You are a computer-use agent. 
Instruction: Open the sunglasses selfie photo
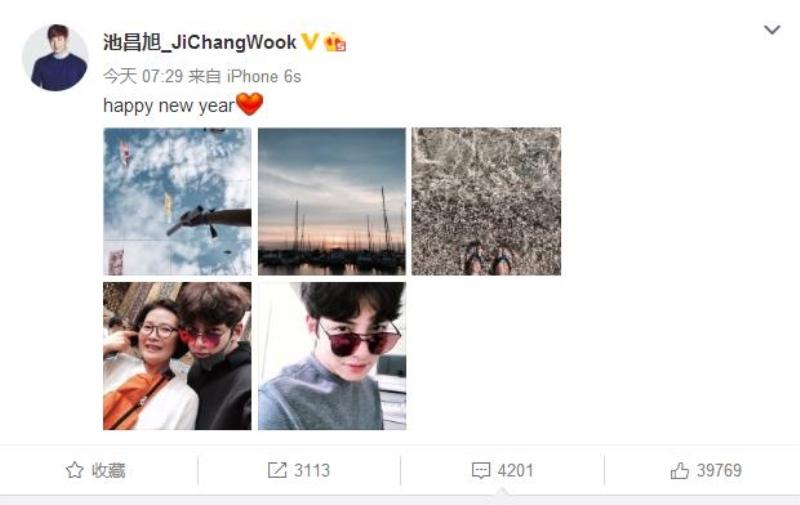tap(332, 356)
